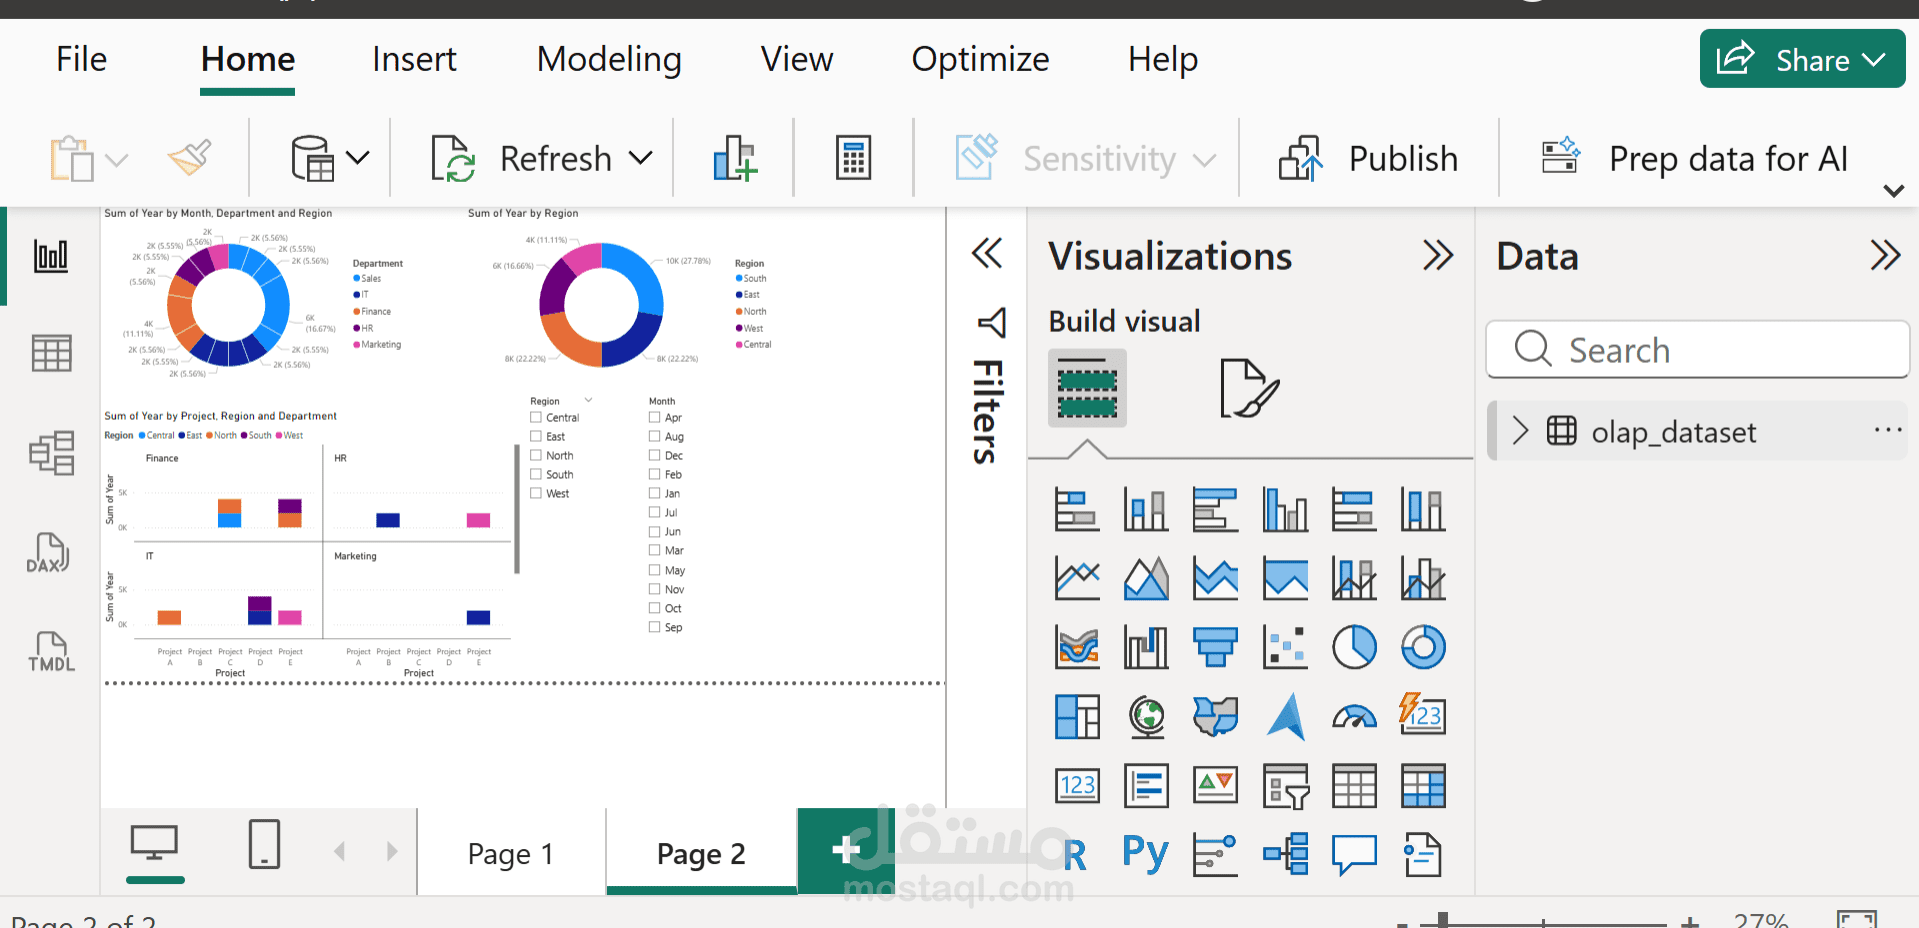This screenshot has height=928, width=1919.
Task: Click the Share button
Action: click(x=1801, y=60)
